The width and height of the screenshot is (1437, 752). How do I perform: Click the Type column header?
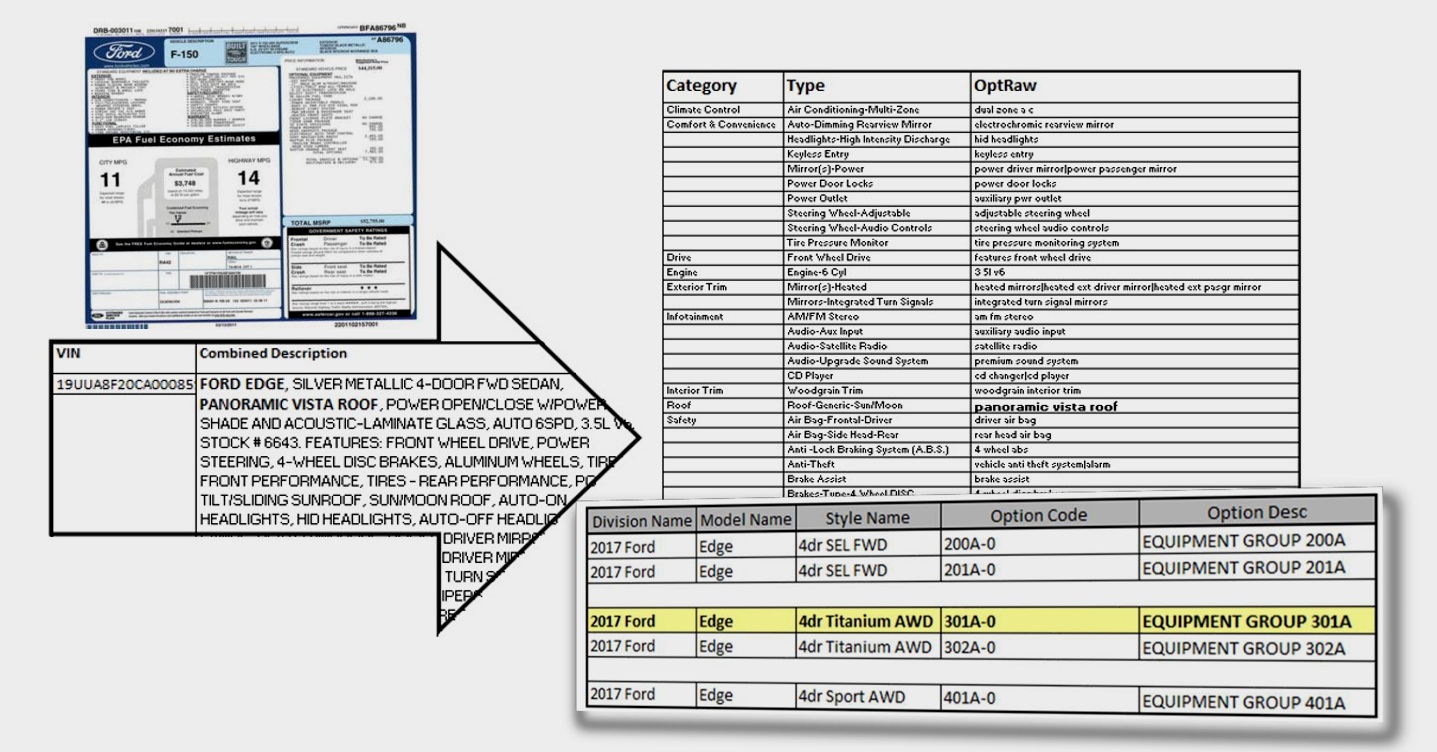[875, 85]
